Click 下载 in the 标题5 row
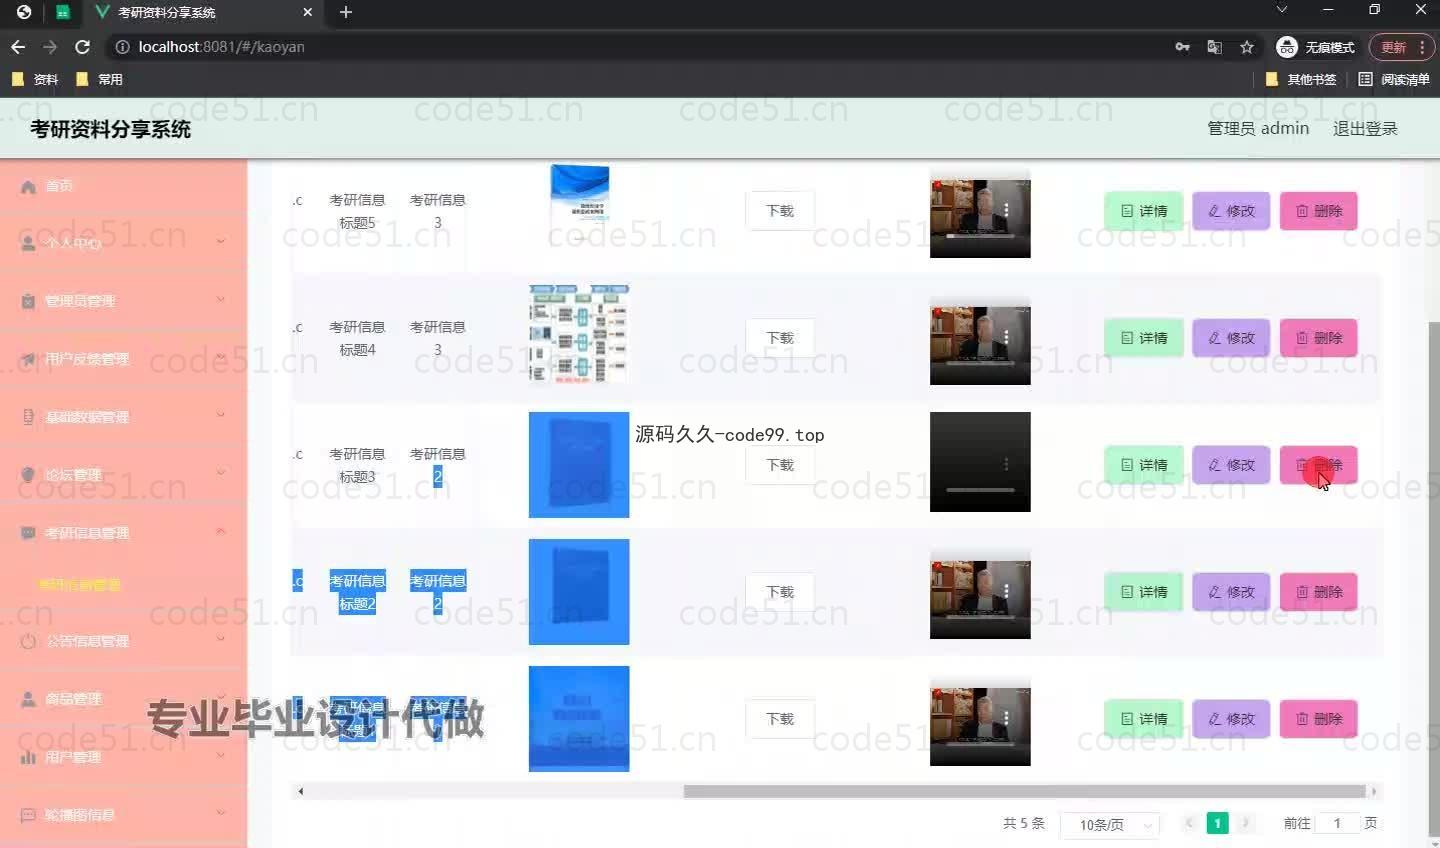Viewport: 1440px width, 848px height. pos(780,211)
